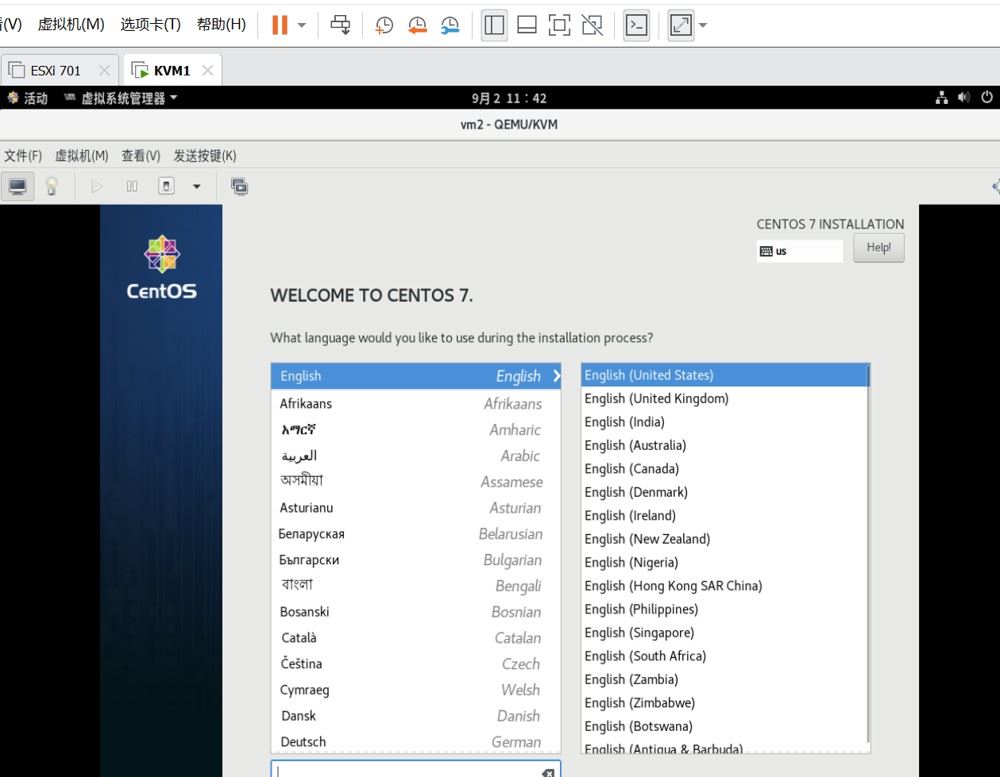Open the 发送按键(K) menu in vm2 window
1000x777 pixels.
click(x=205, y=156)
